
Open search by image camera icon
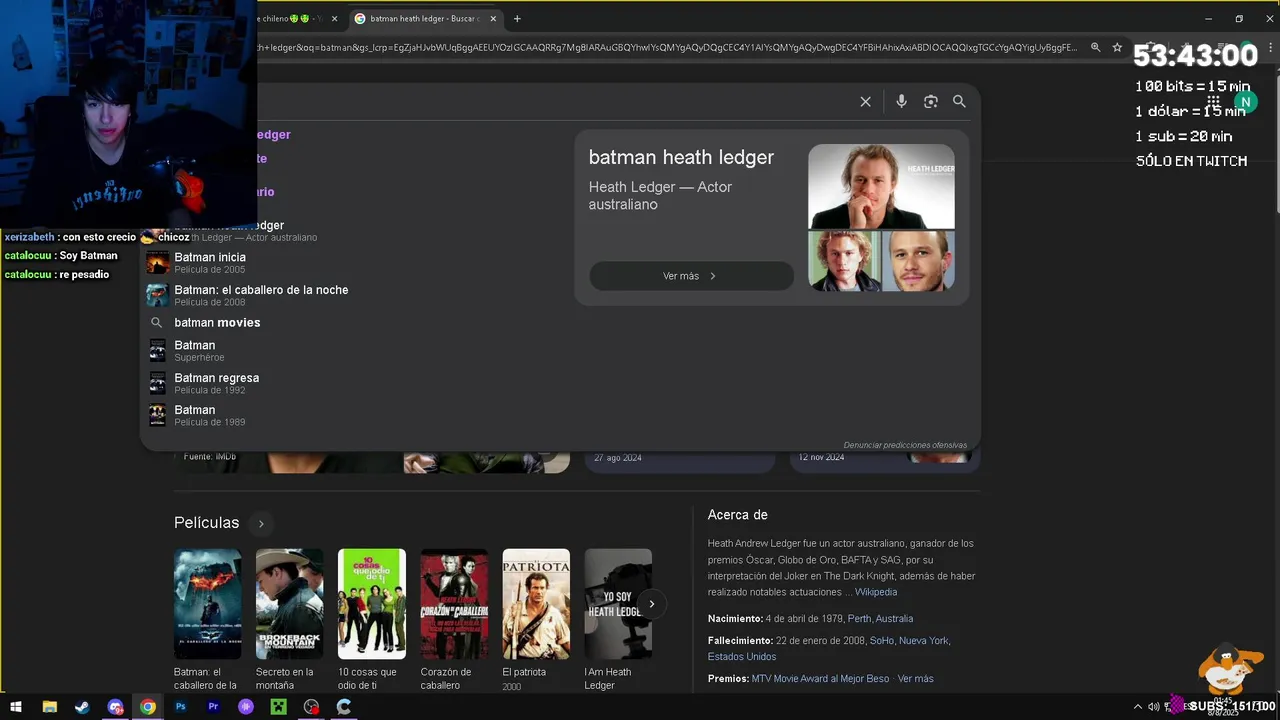point(931,101)
